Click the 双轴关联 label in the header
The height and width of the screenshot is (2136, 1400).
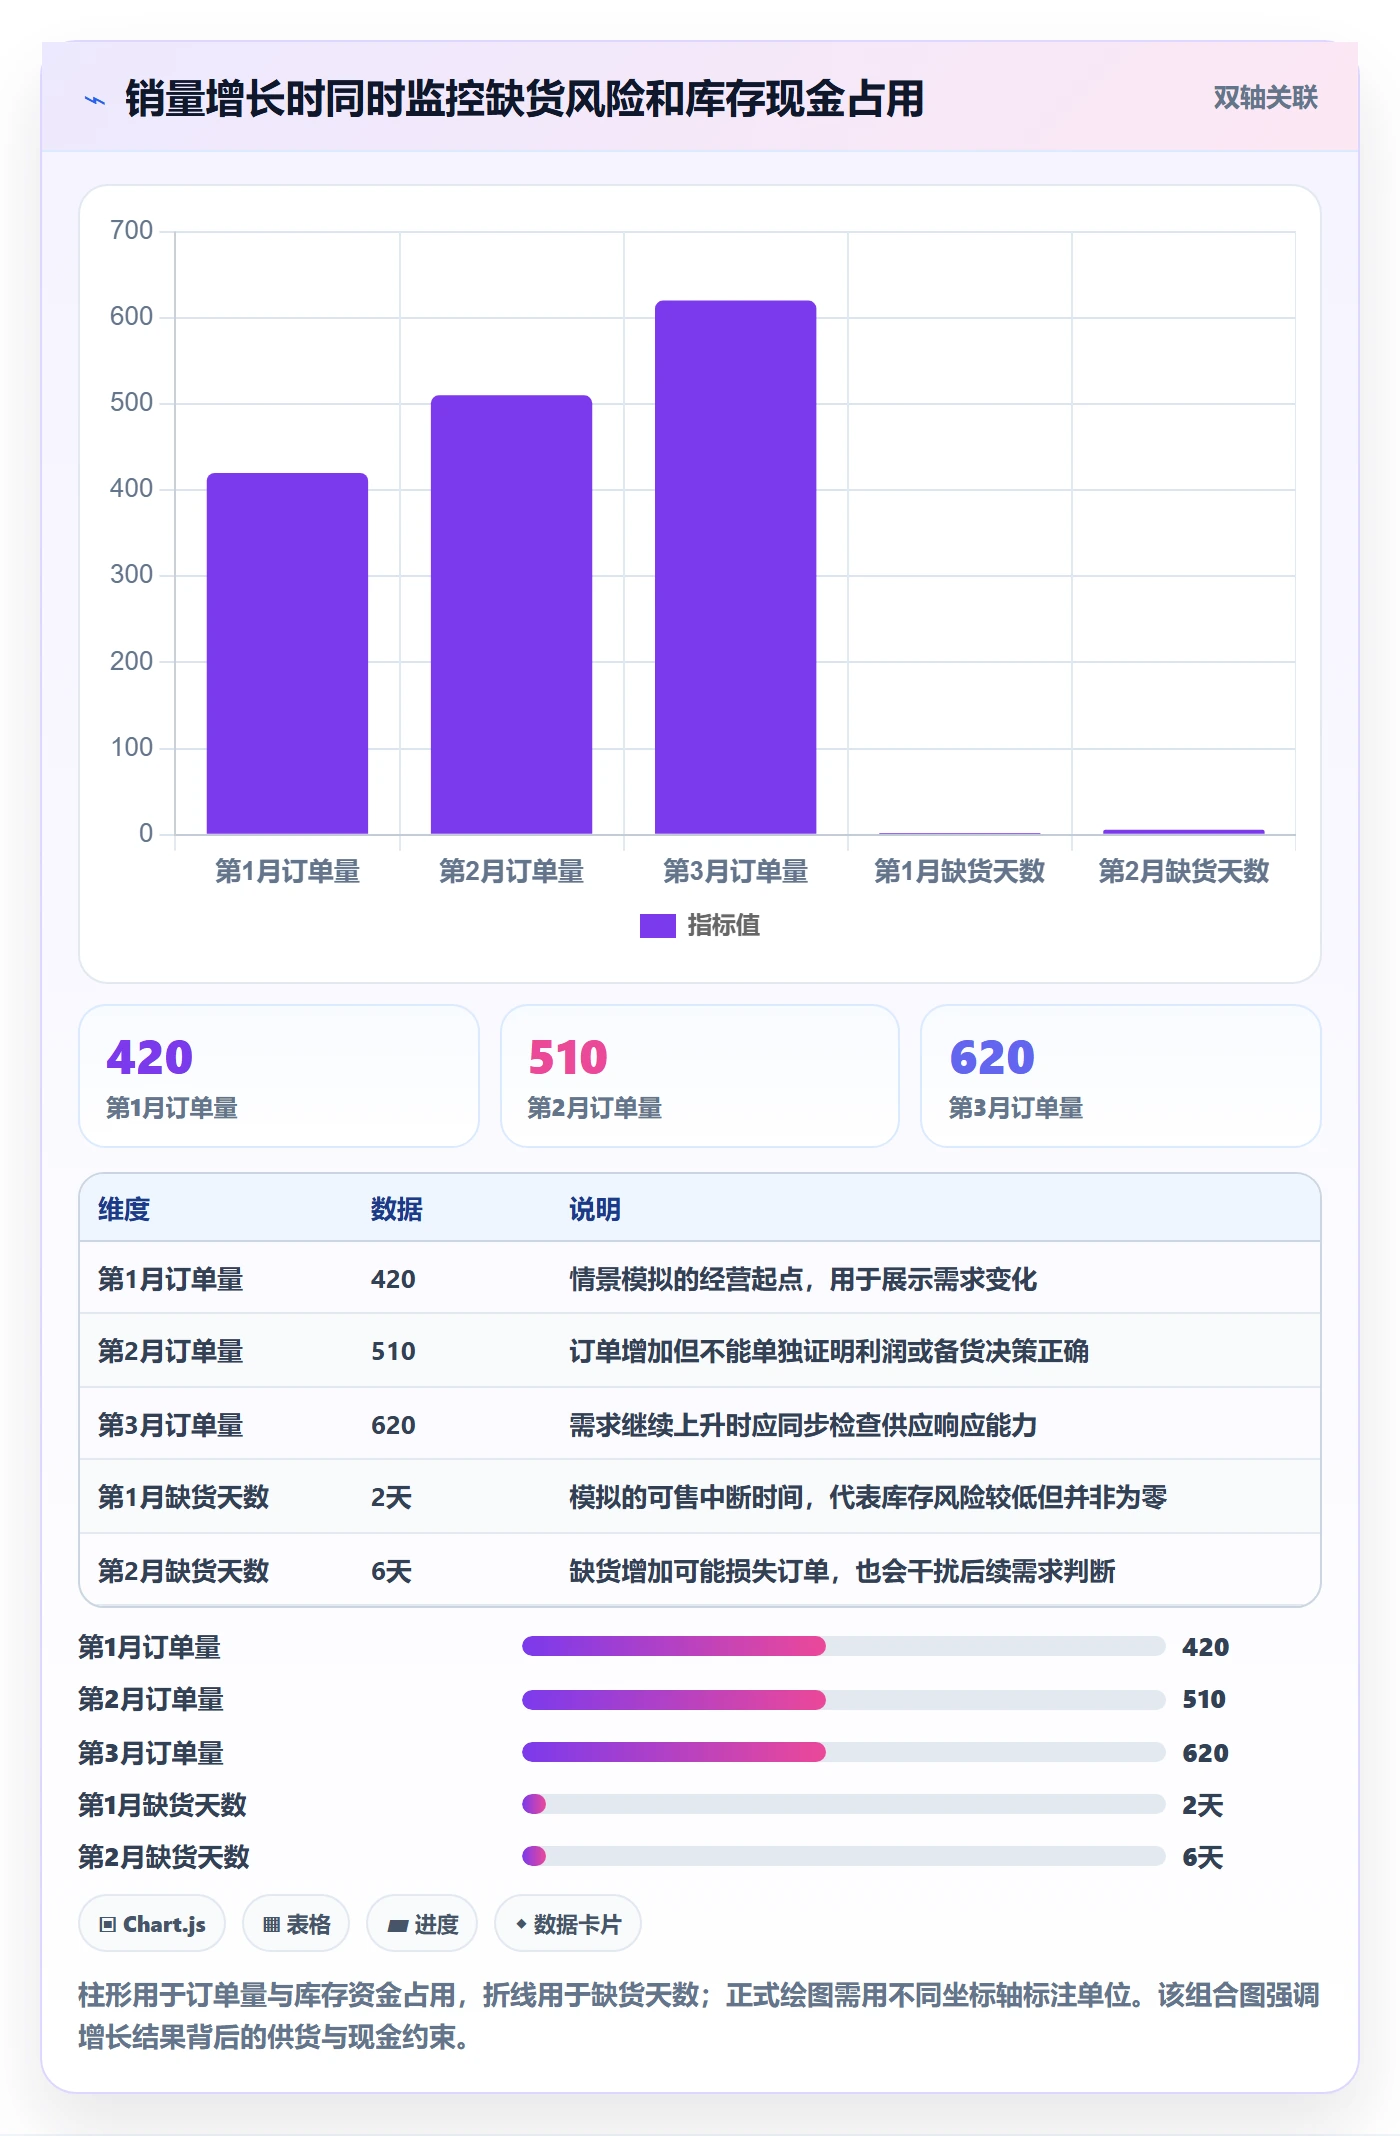coord(1265,98)
